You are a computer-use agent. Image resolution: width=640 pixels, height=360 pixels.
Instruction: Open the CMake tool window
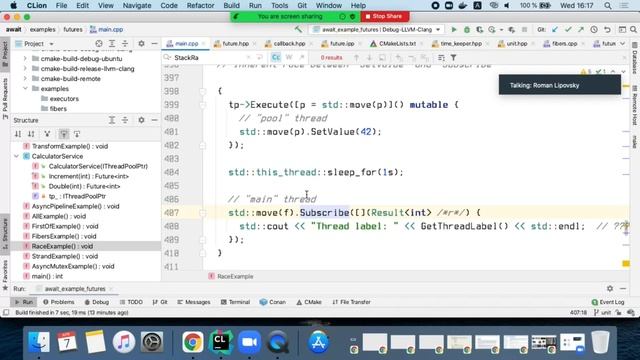[309, 302]
